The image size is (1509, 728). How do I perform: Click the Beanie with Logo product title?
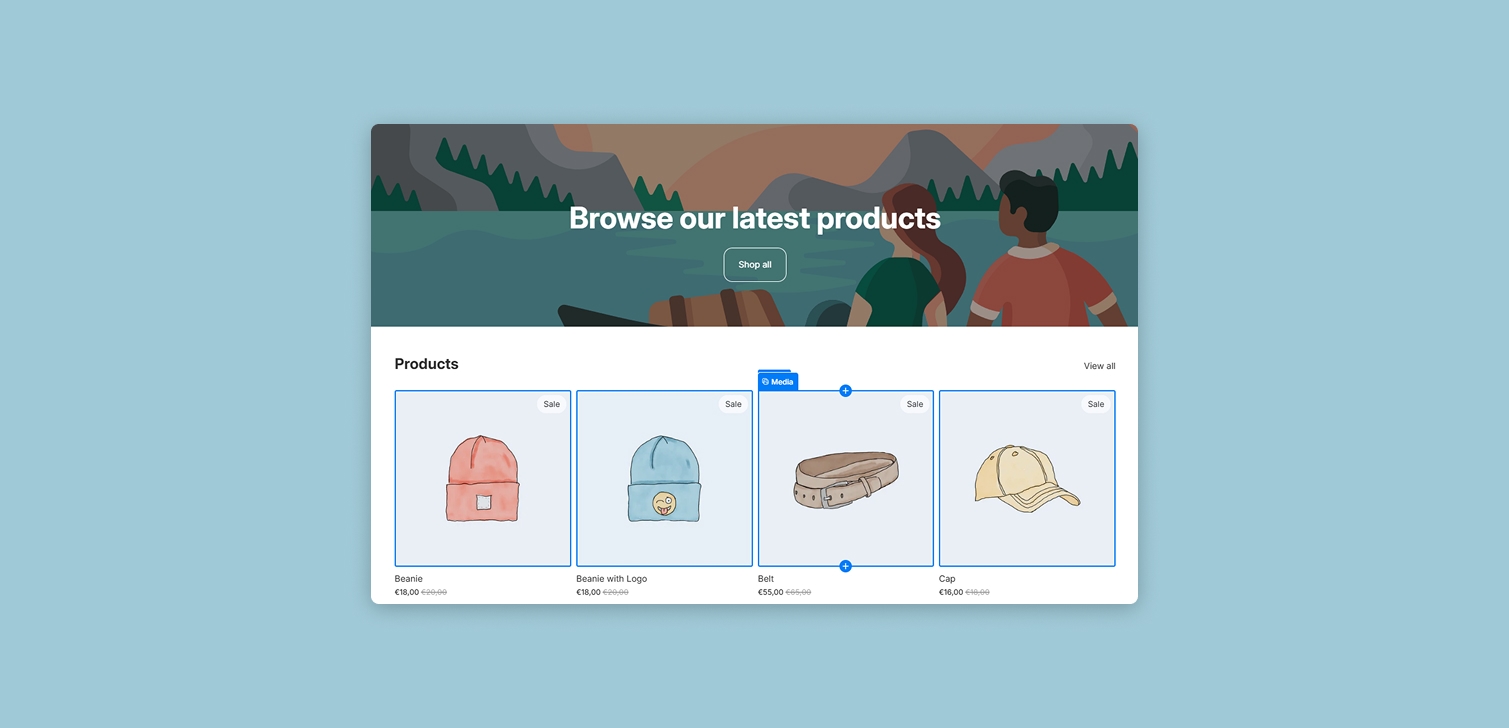[x=610, y=578]
